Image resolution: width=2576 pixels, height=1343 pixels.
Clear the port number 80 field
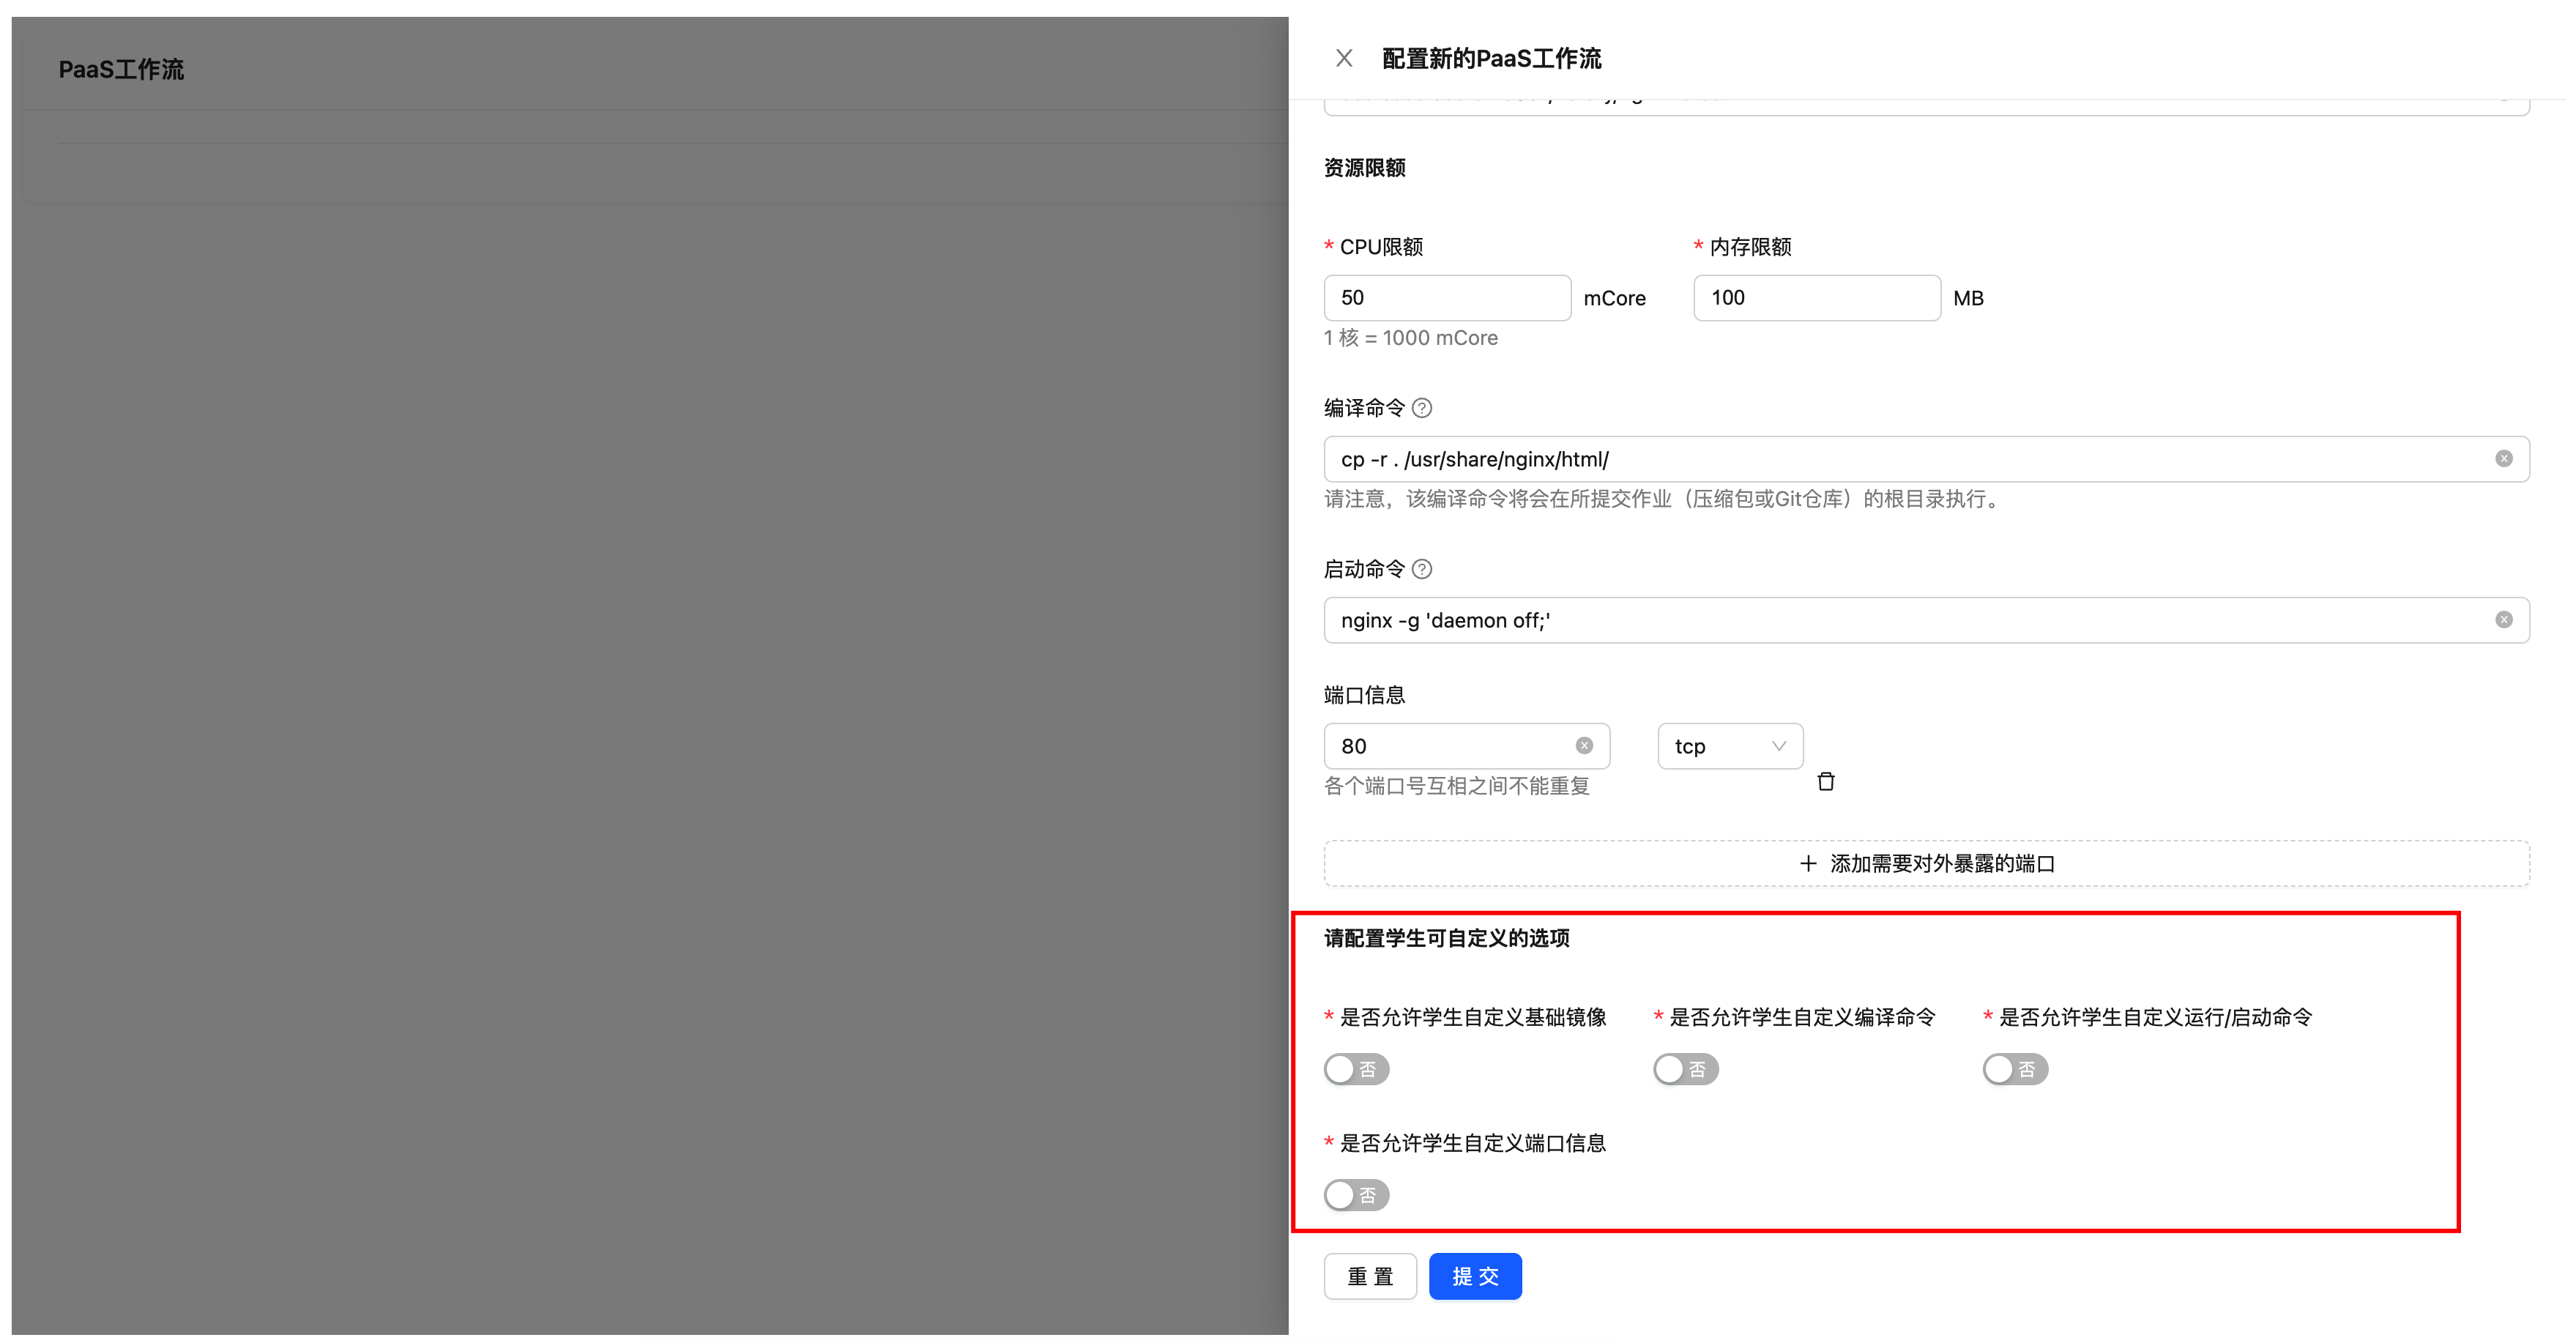tap(1584, 746)
